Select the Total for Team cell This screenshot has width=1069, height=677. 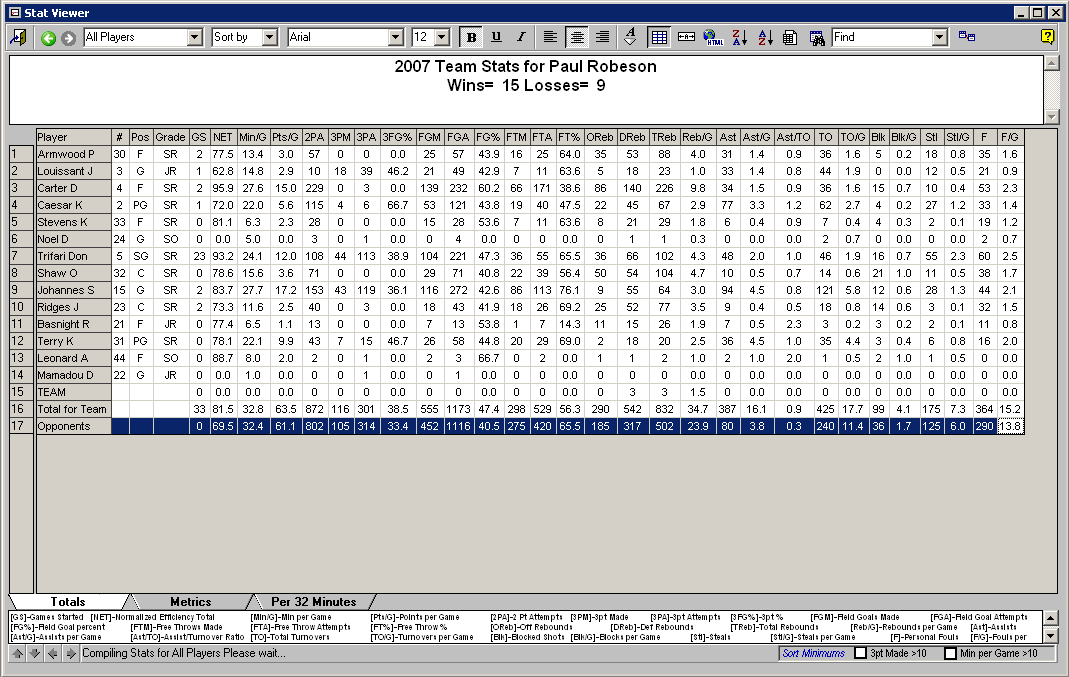(x=74, y=409)
